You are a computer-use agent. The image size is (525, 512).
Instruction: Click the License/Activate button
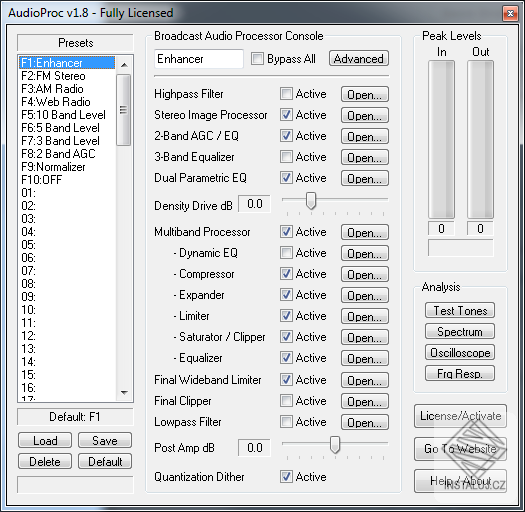[460, 416]
